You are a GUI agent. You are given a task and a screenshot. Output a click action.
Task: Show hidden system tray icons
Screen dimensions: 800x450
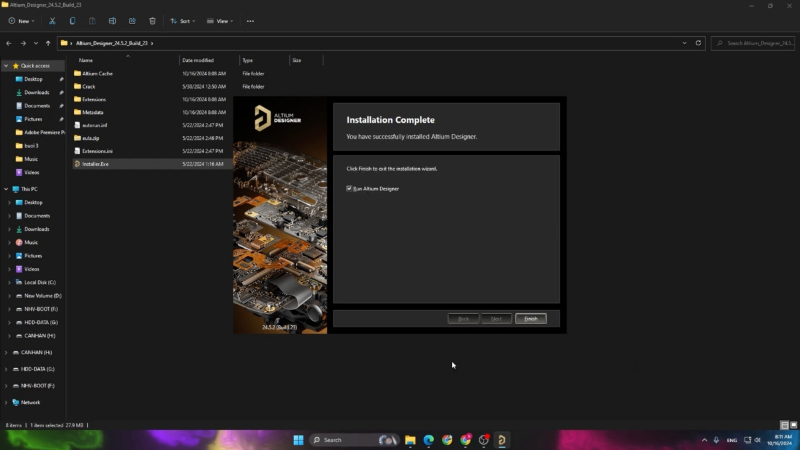(704, 440)
